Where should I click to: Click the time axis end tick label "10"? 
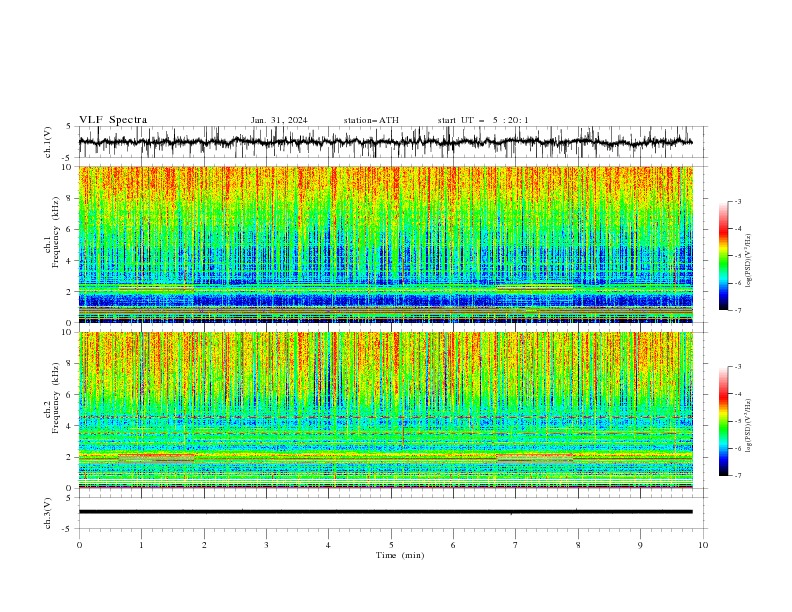click(x=703, y=545)
